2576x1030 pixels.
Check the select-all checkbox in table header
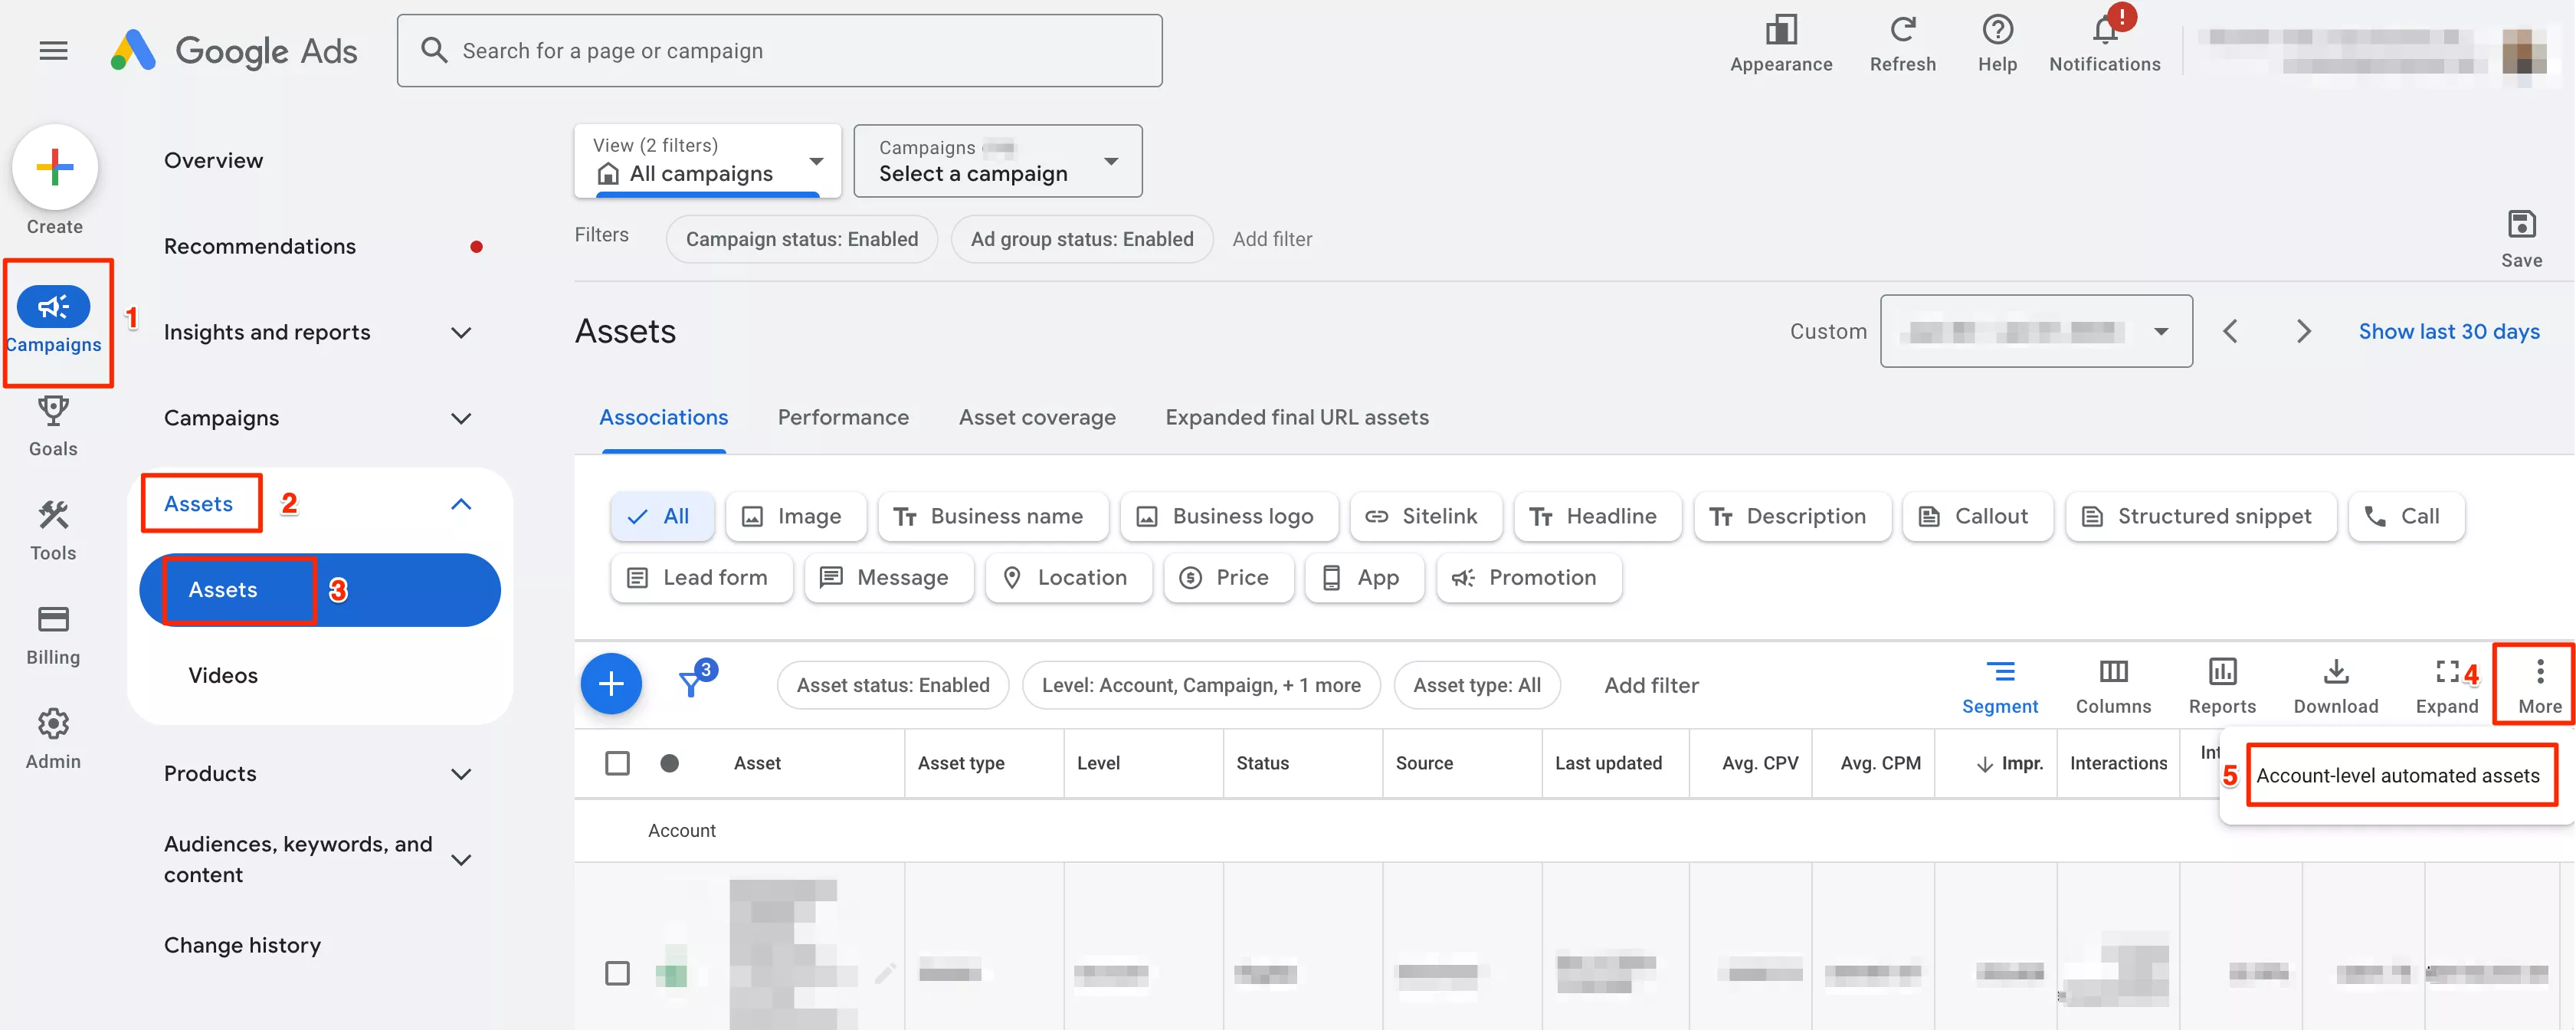(x=618, y=763)
